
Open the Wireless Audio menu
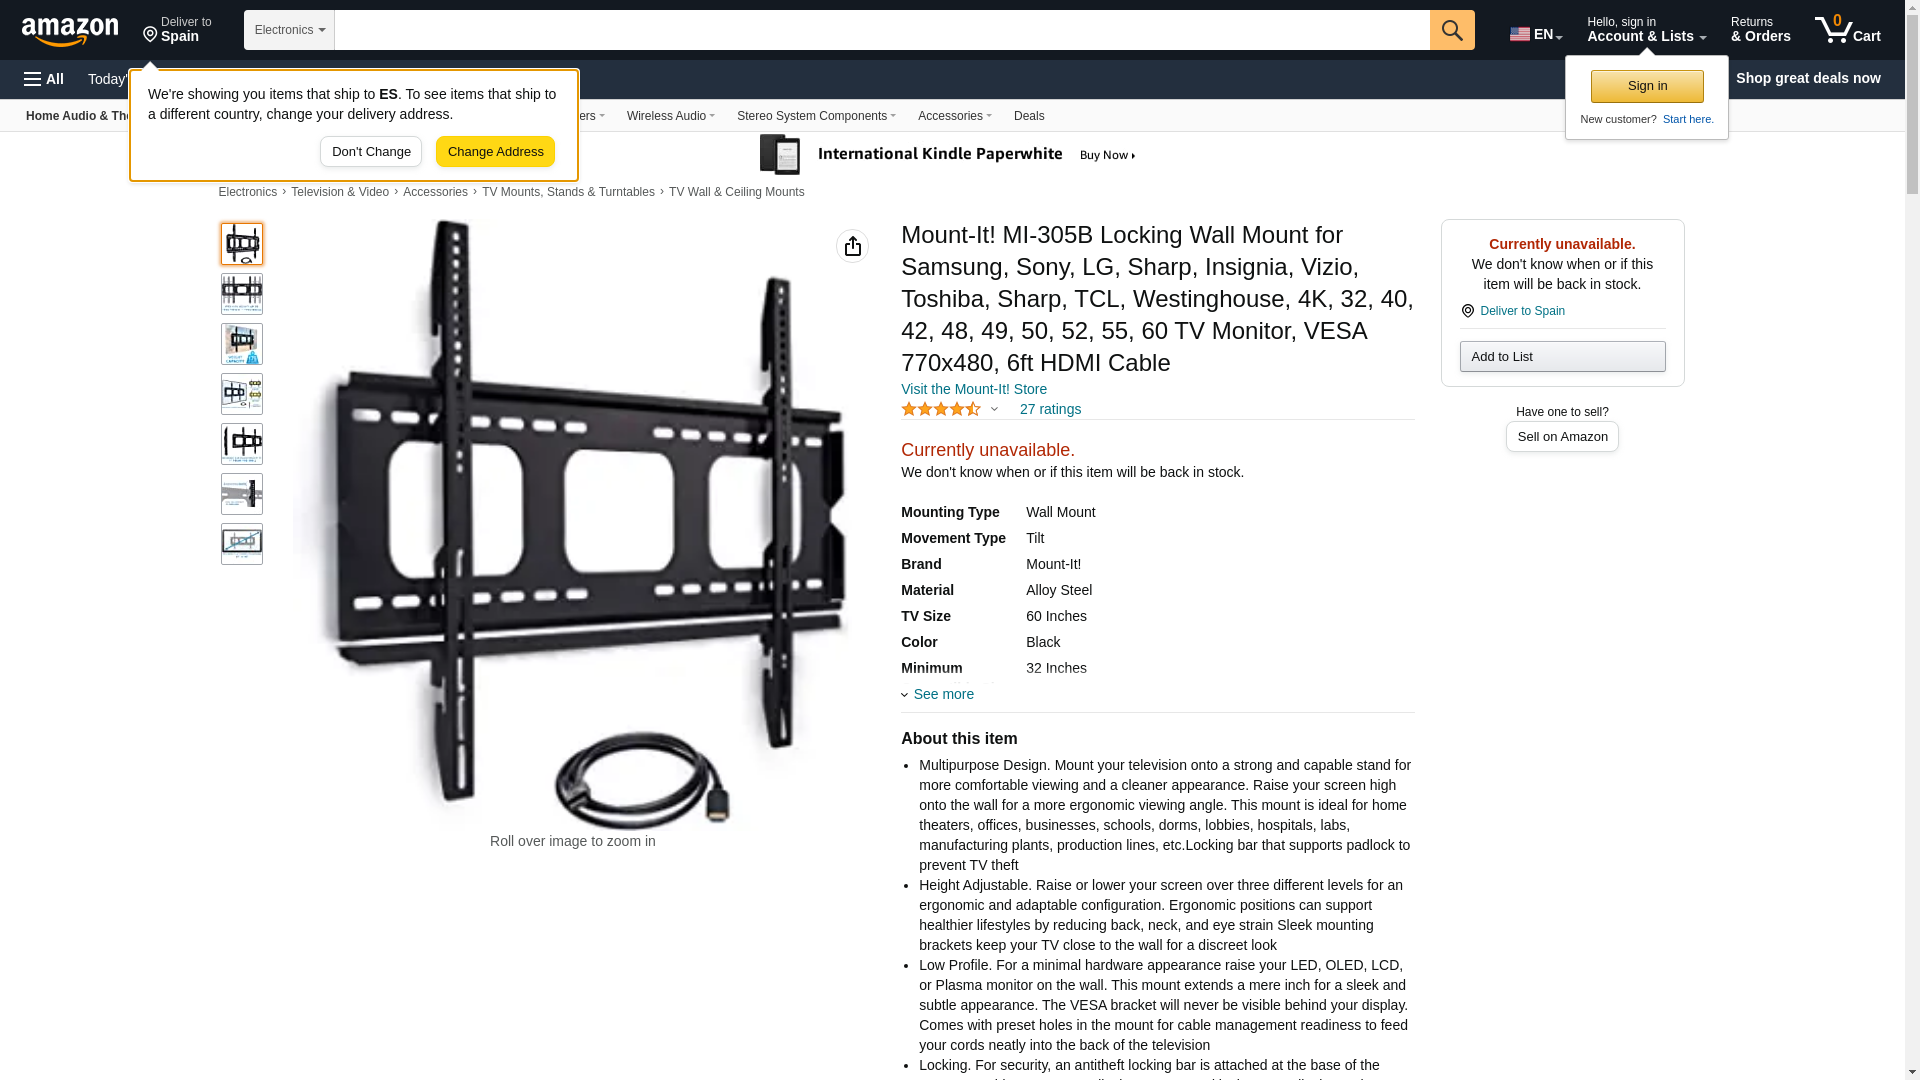tap(671, 116)
